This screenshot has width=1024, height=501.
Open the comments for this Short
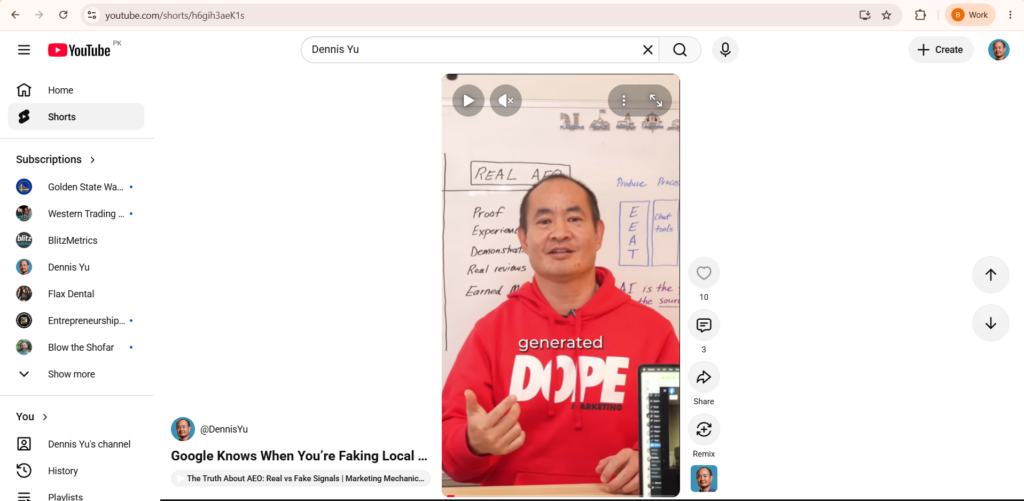coord(704,325)
